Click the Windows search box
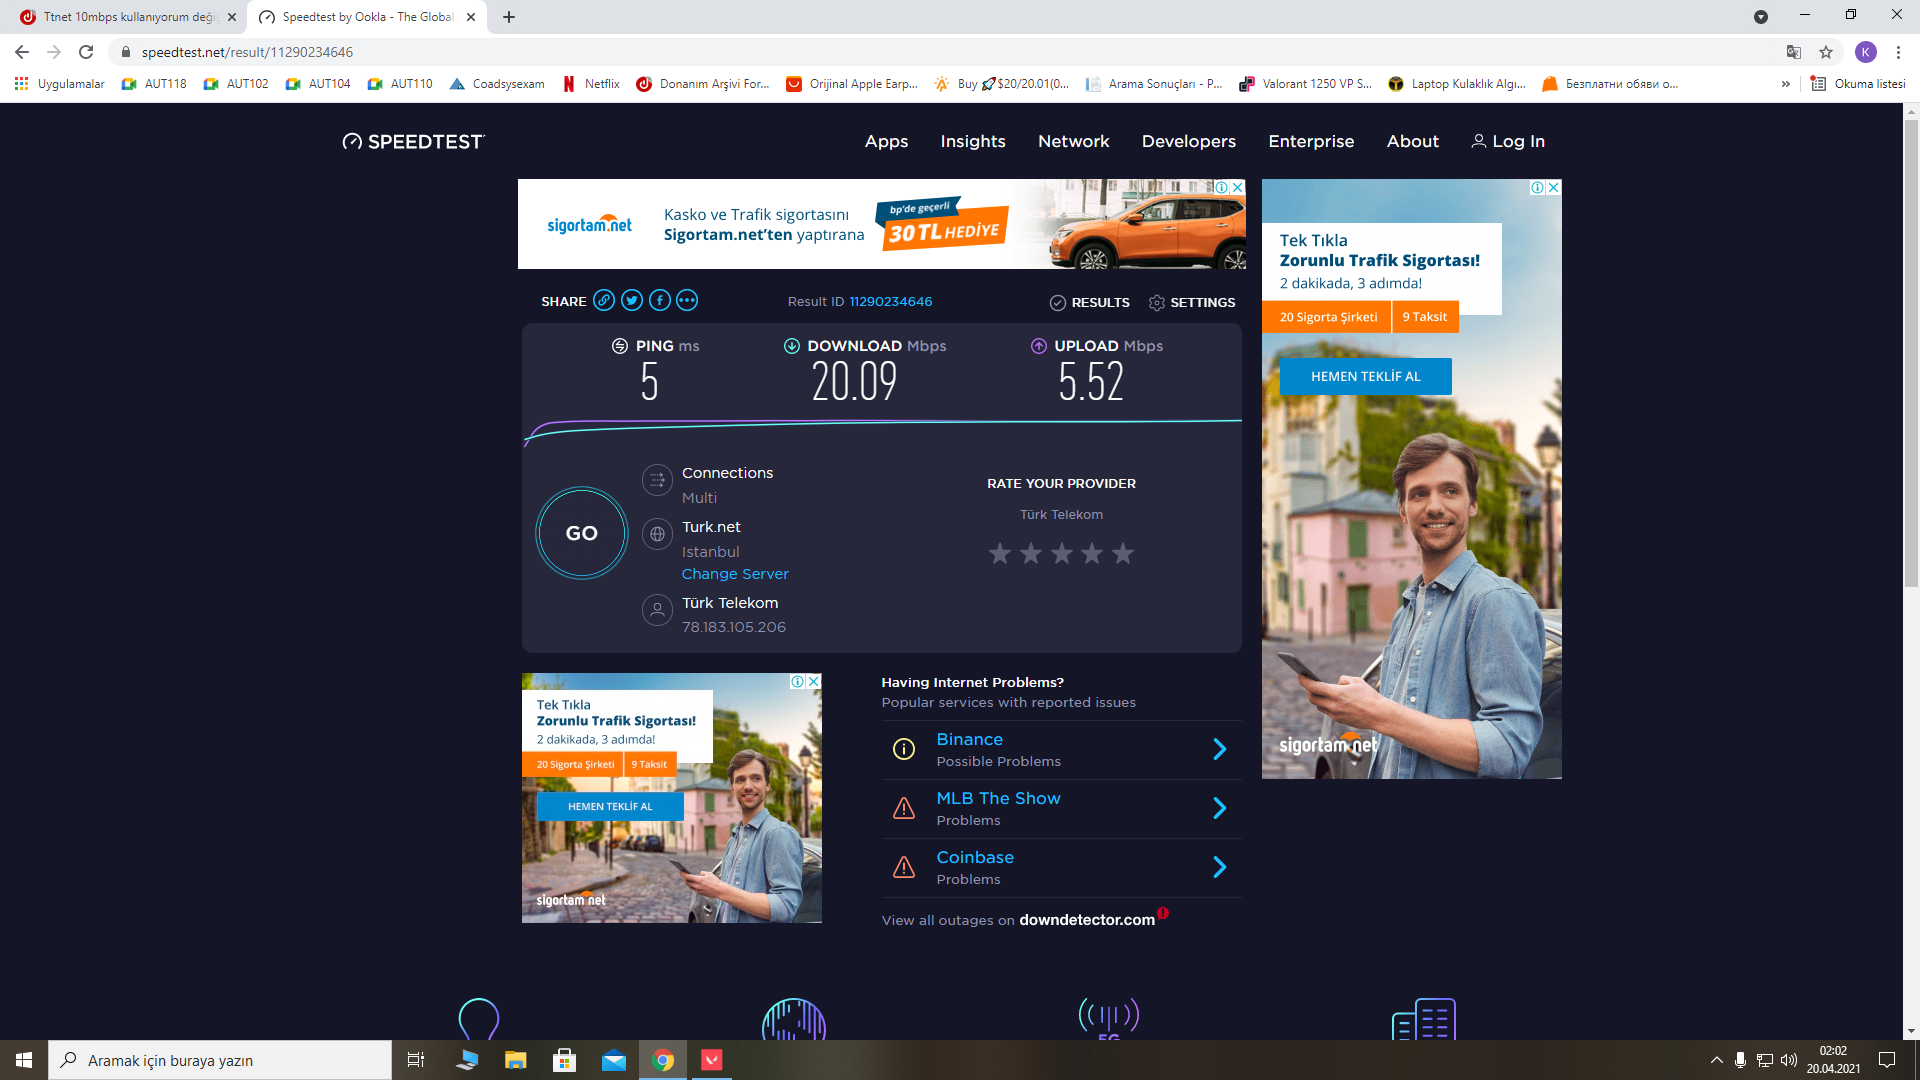The width and height of the screenshot is (1920, 1080). tap(220, 1060)
